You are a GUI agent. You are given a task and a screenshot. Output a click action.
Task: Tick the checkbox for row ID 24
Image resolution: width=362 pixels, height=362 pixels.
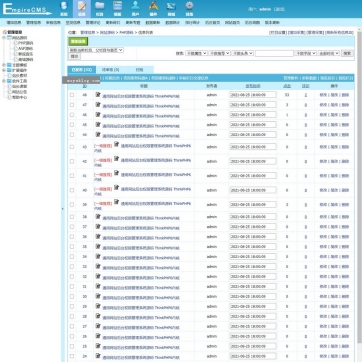[72, 356]
